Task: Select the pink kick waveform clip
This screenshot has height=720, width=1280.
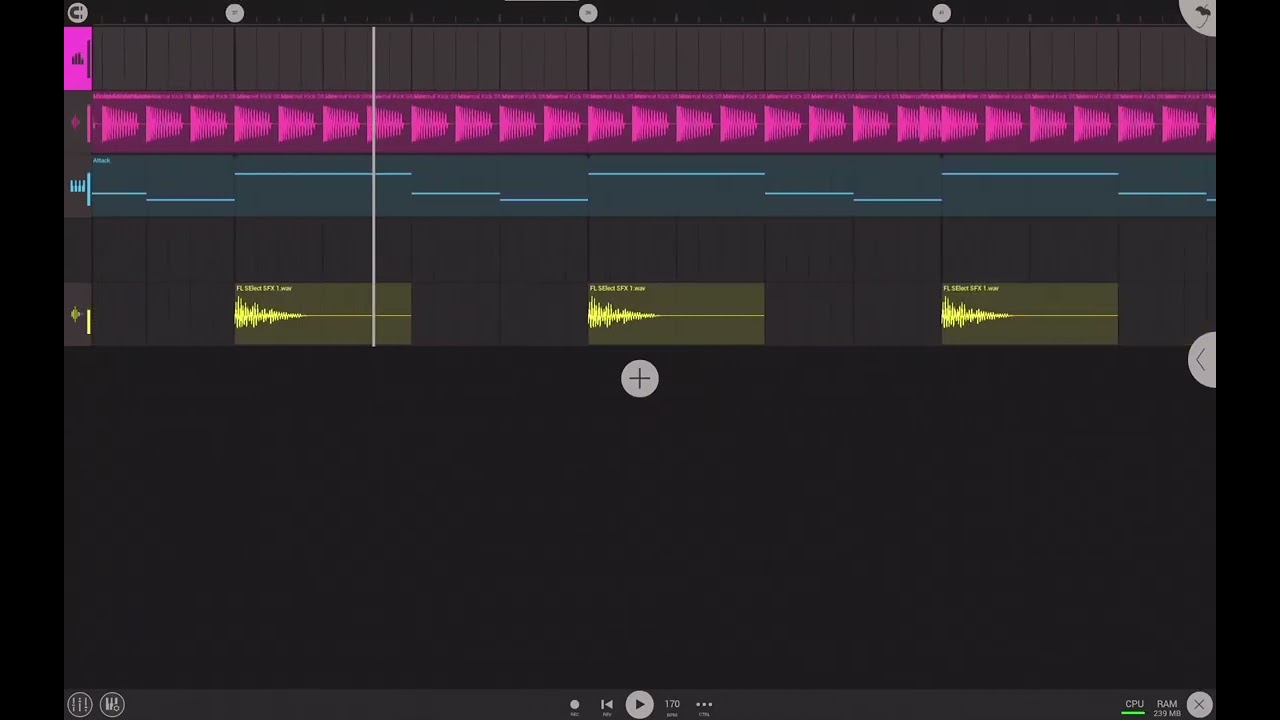Action: 654,123
